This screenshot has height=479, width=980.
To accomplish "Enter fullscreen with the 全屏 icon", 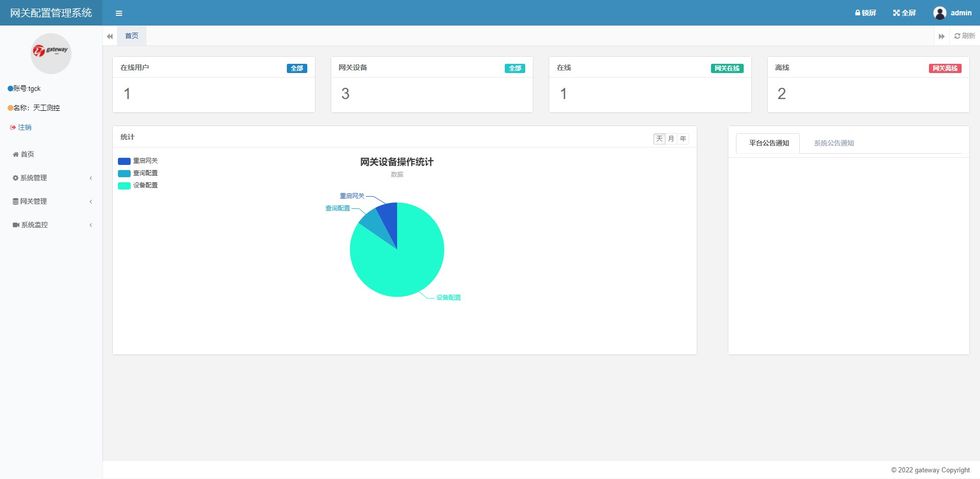I will point(896,13).
